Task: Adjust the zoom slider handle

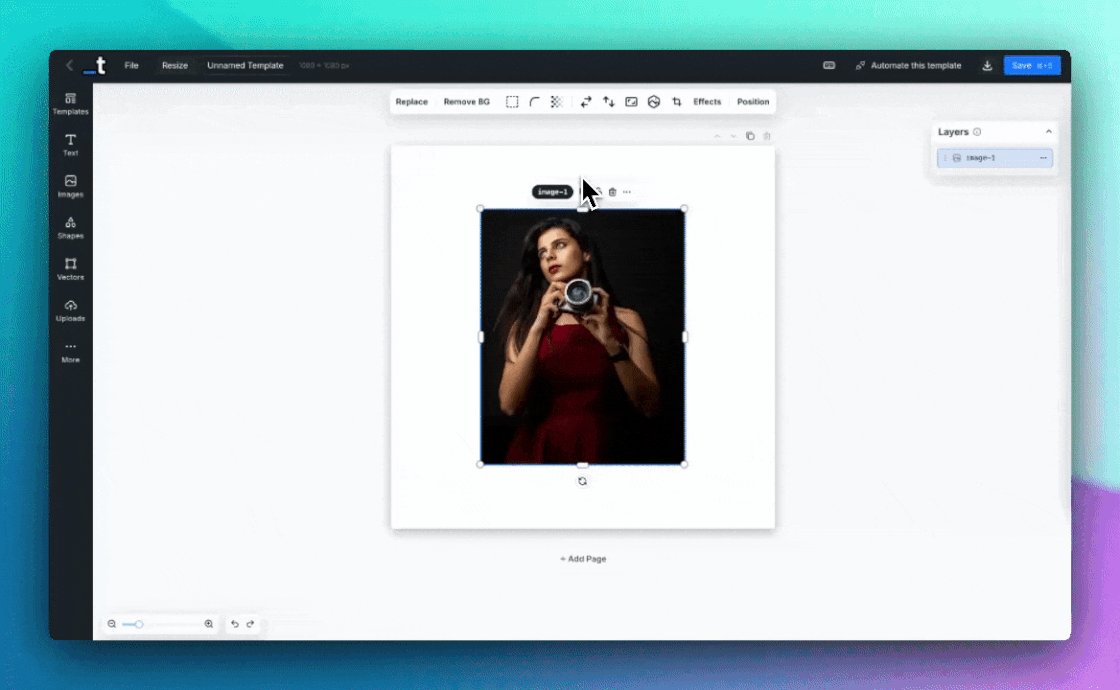Action: click(139, 624)
